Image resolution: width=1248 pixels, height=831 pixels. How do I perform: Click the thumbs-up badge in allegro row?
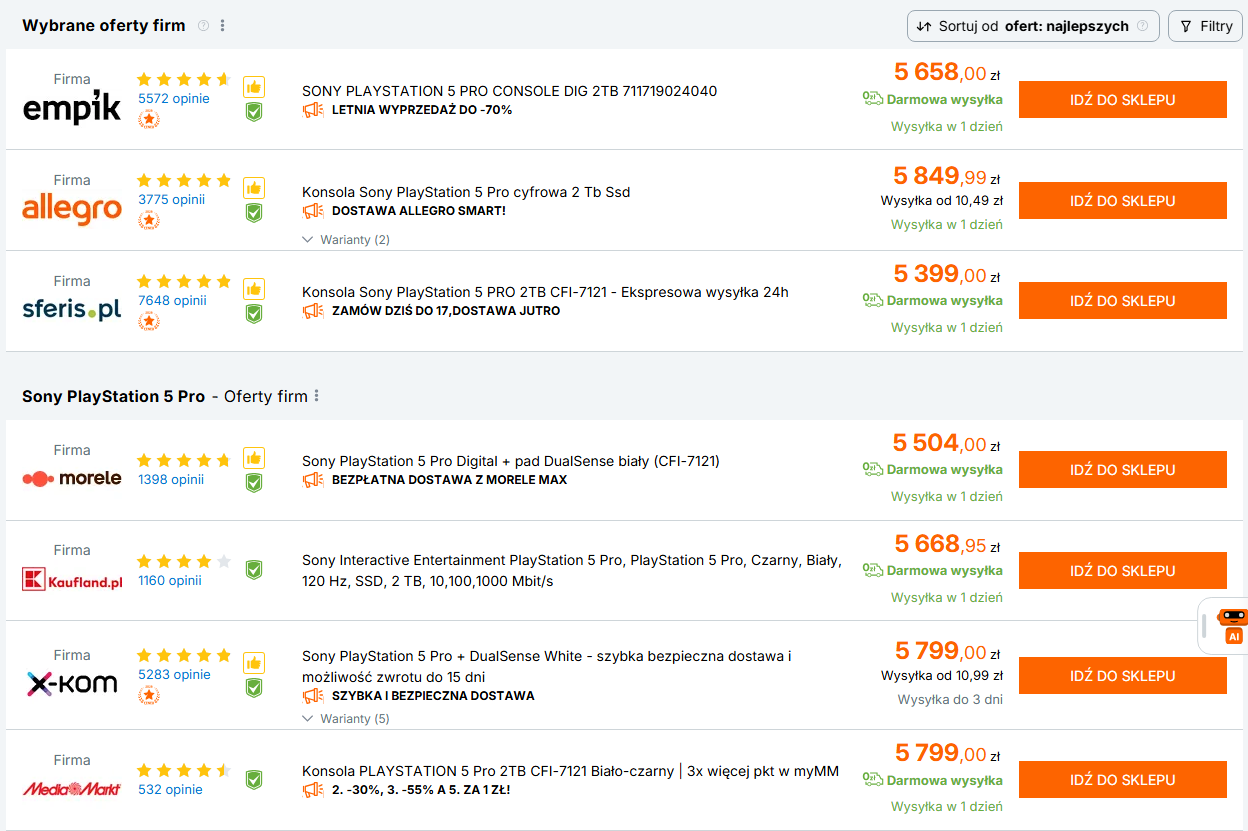254,188
